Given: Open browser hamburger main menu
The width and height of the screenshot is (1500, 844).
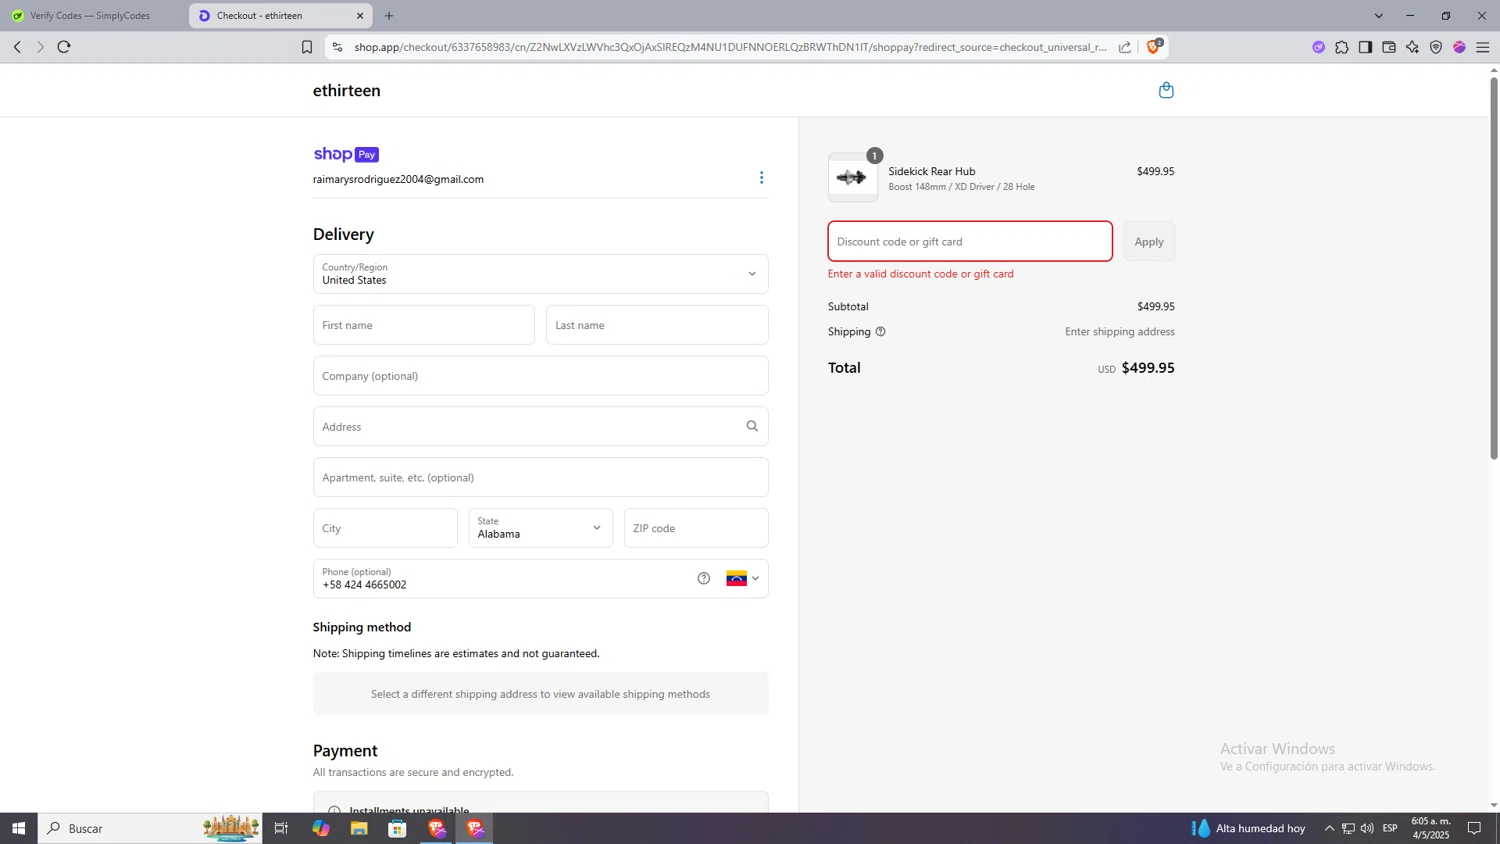Looking at the screenshot, I should click(x=1483, y=47).
